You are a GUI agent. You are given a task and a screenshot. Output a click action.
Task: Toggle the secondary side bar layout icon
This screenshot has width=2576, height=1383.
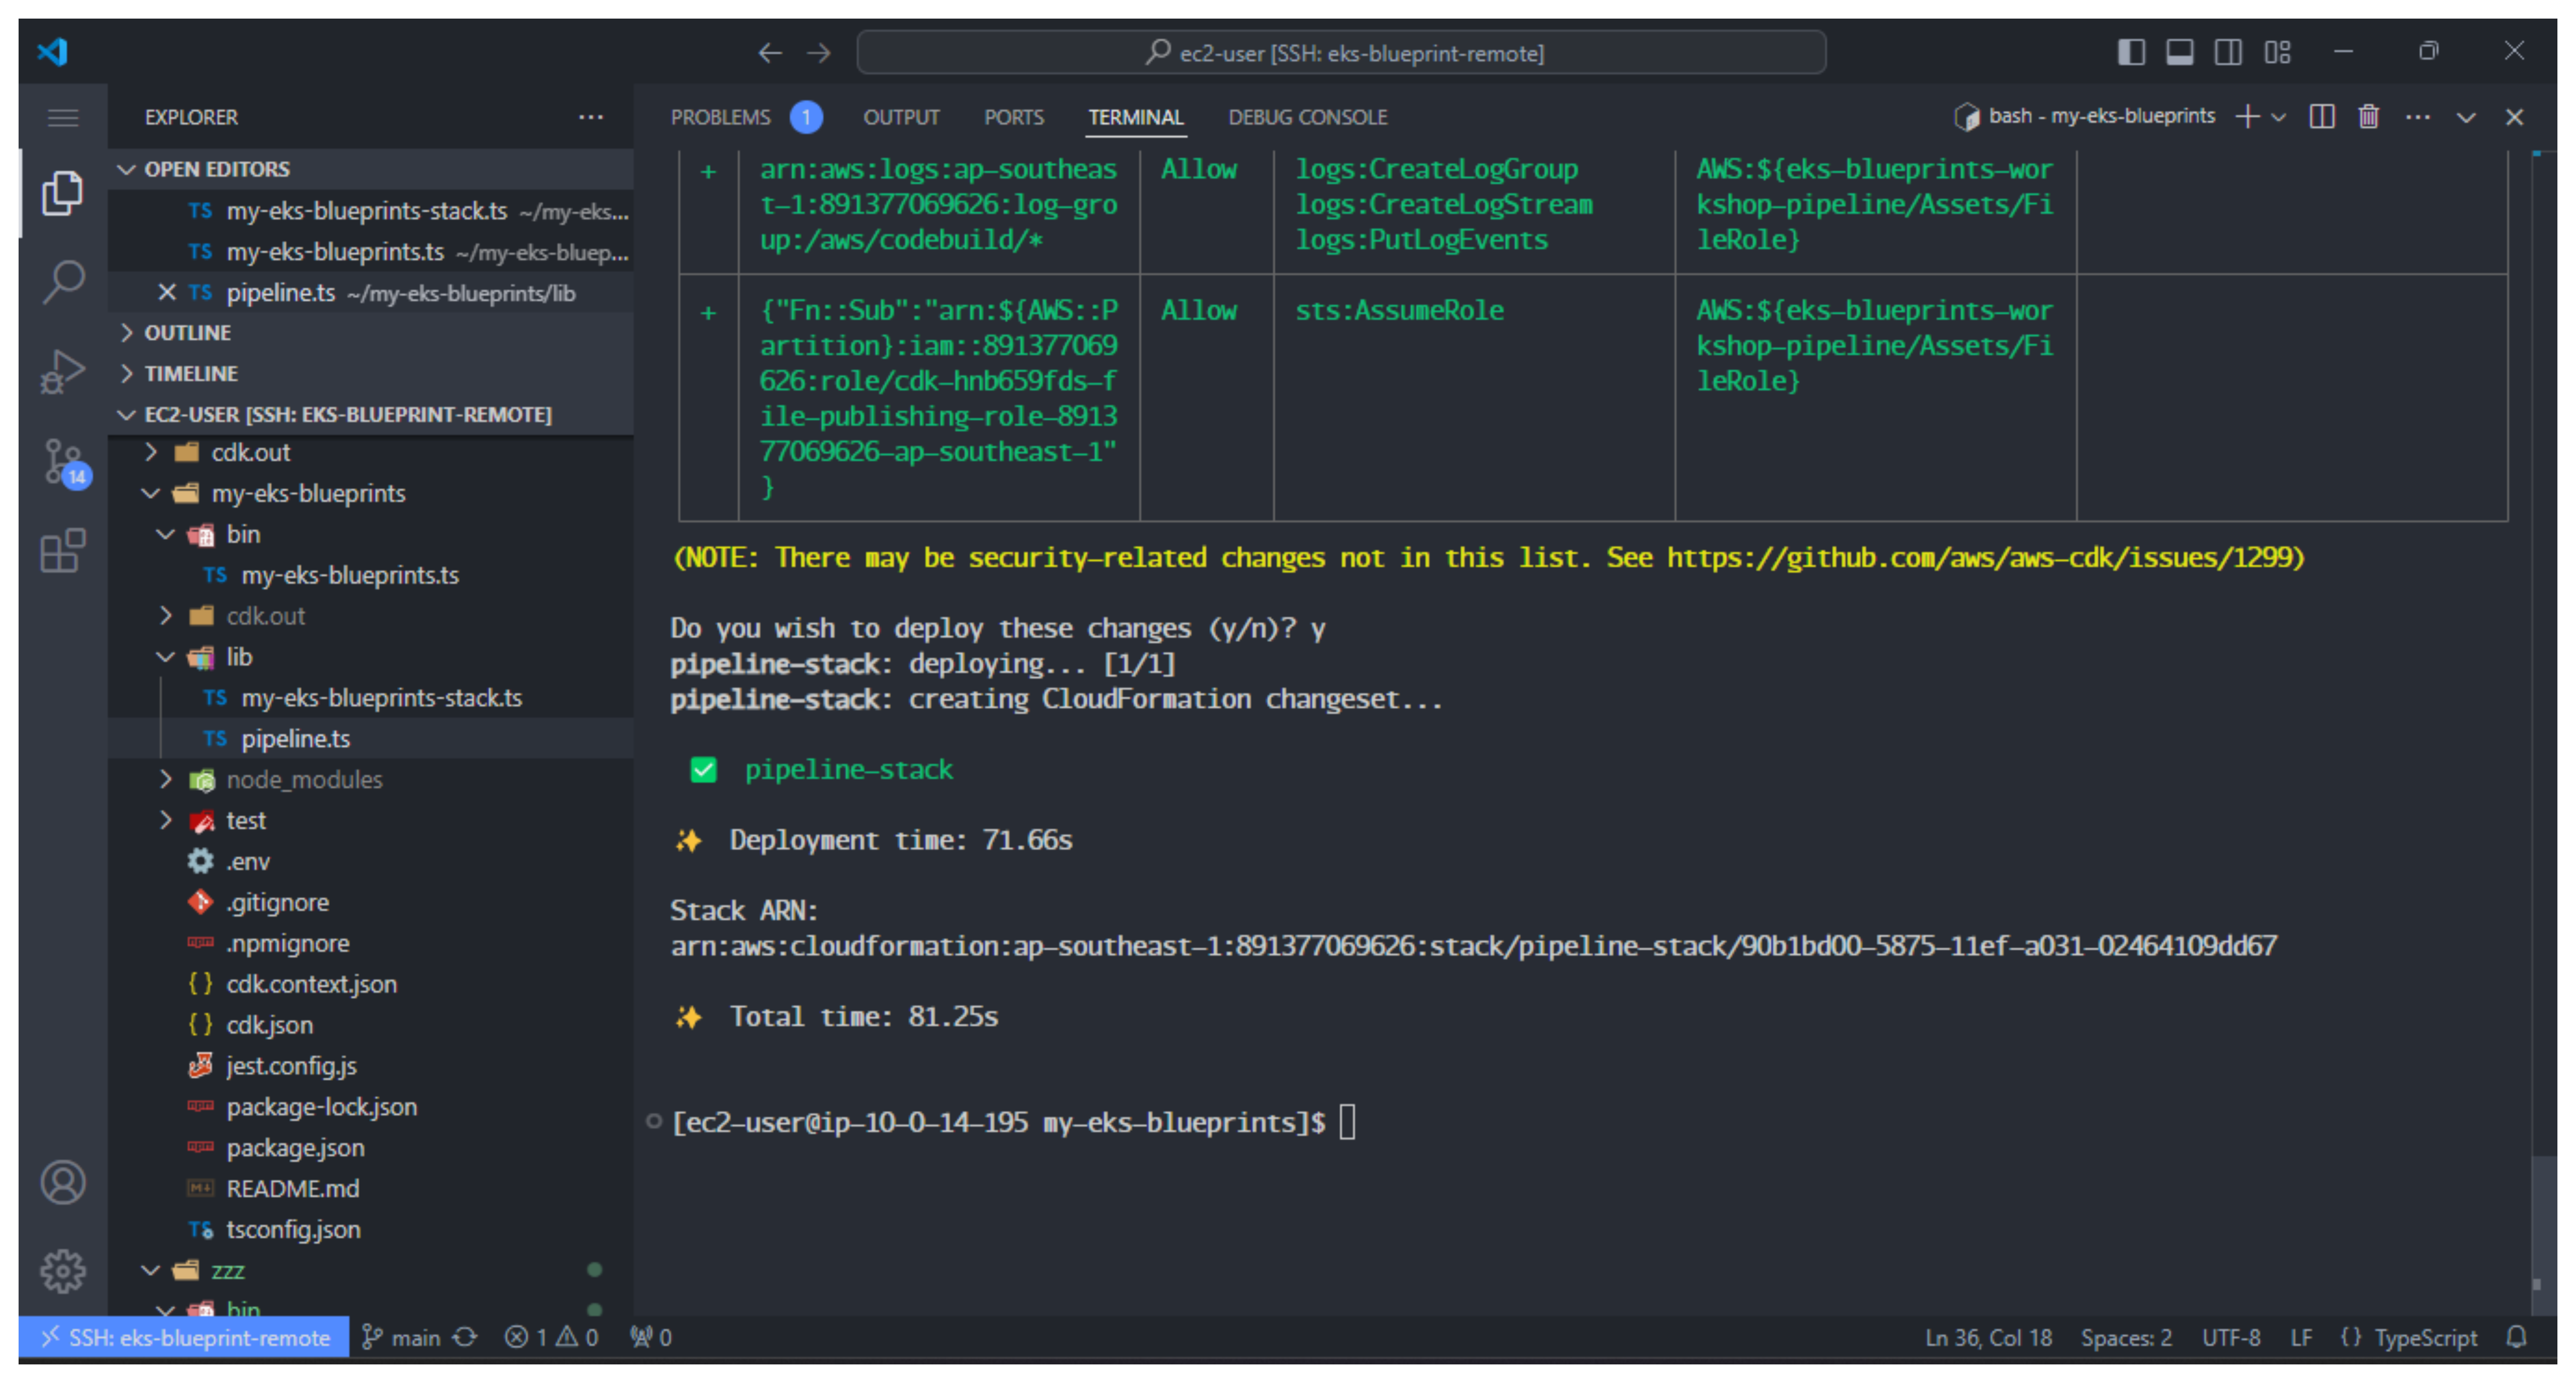(2228, 52)
